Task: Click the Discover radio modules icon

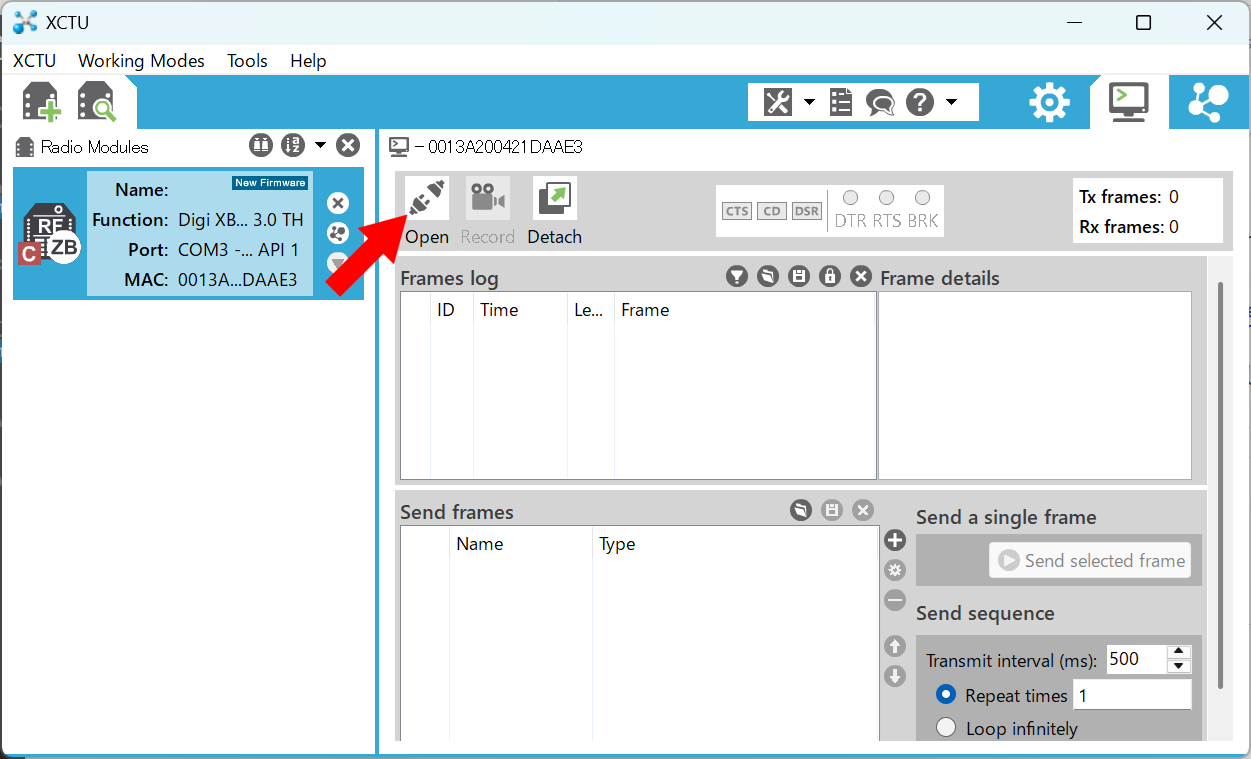Action: [97, 102]
